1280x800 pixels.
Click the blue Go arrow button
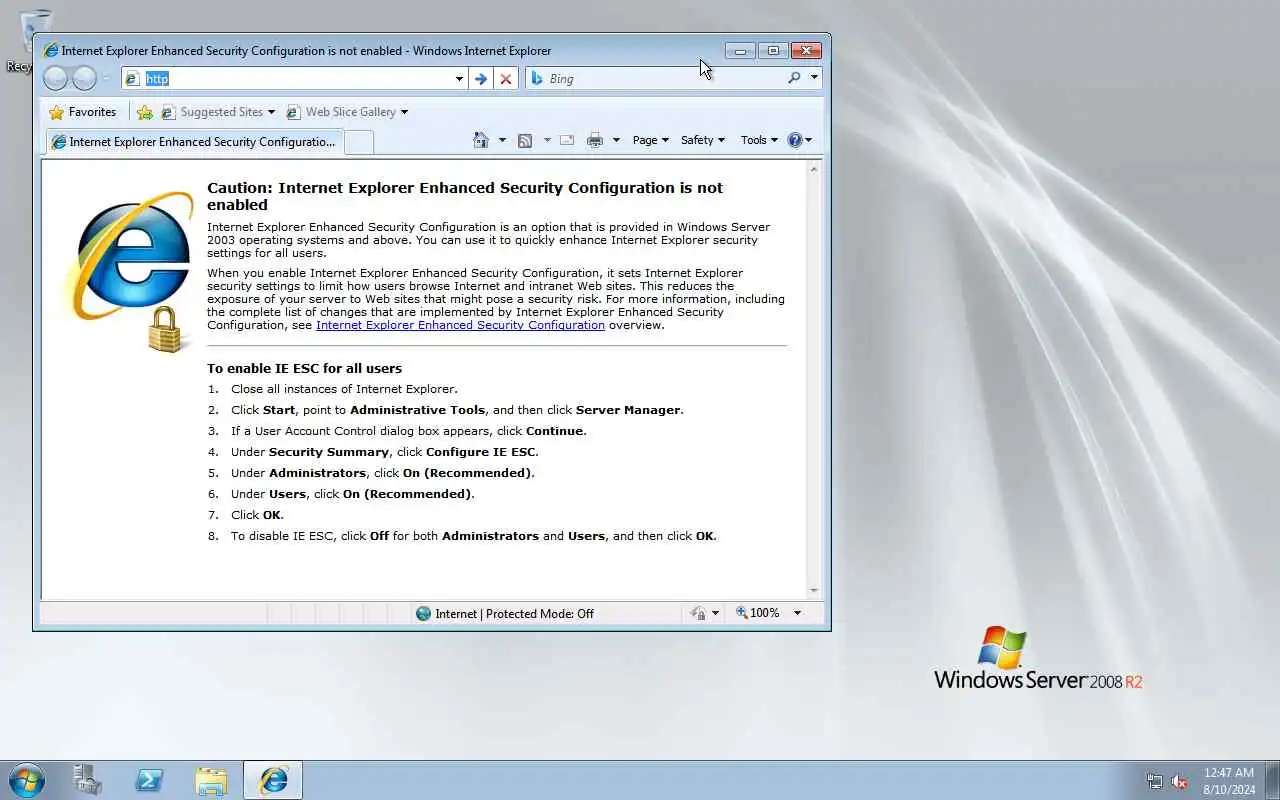[x=481, y=78]
